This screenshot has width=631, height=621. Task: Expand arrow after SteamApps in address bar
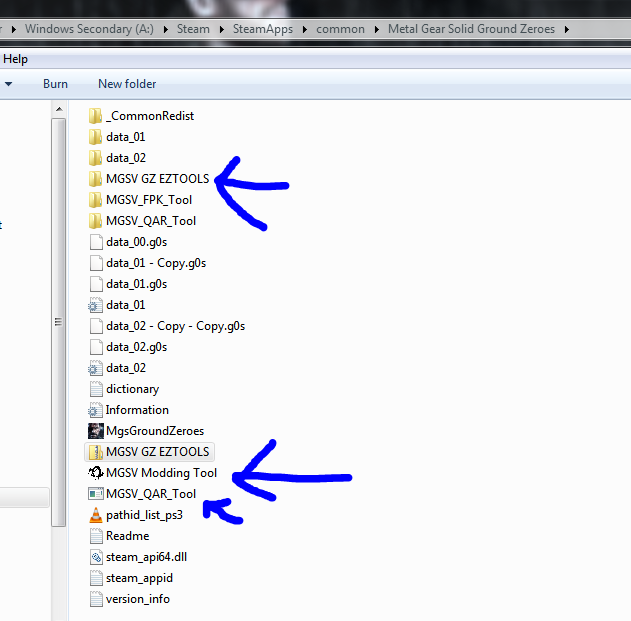point(305,29)
